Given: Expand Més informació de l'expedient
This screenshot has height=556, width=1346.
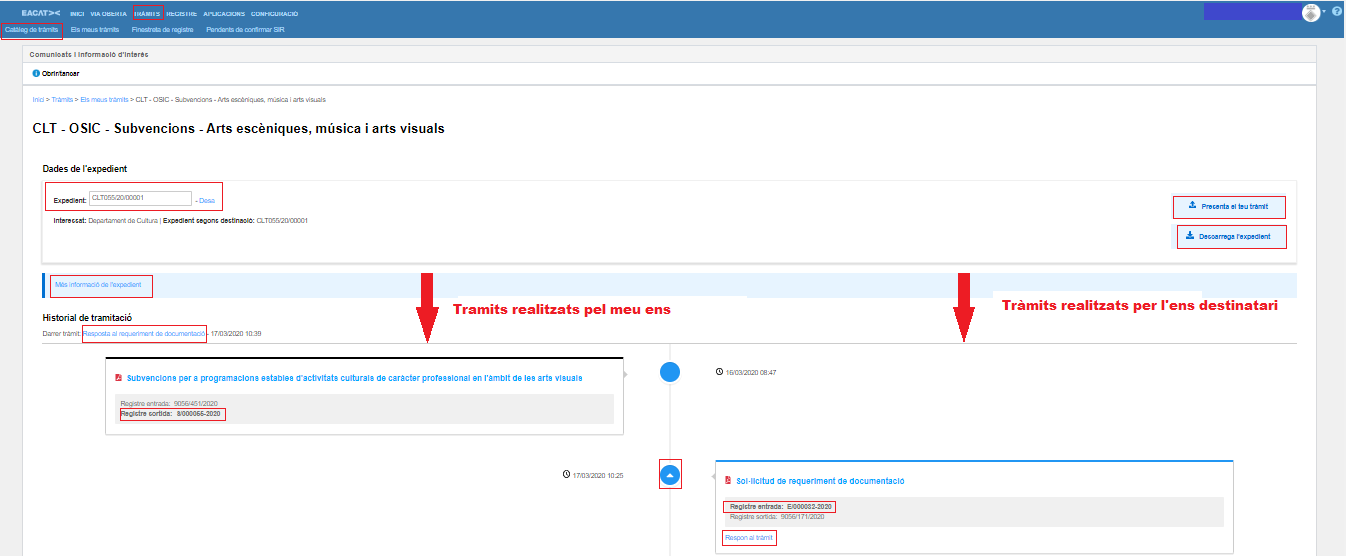Looking at the screenshot, I should click(98, 285).
